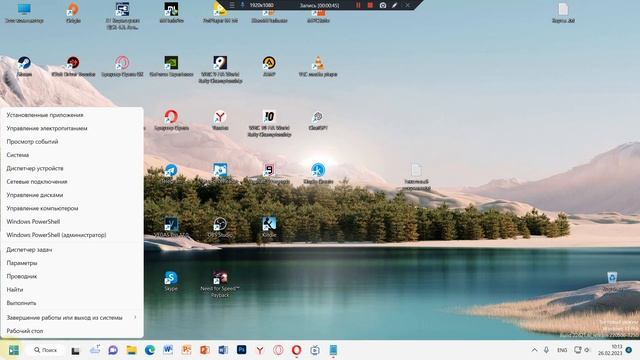The width and height of the screenshot is (640, 360).
Task: Select the Yandex browser desktop icon
Action: (220, 120)
